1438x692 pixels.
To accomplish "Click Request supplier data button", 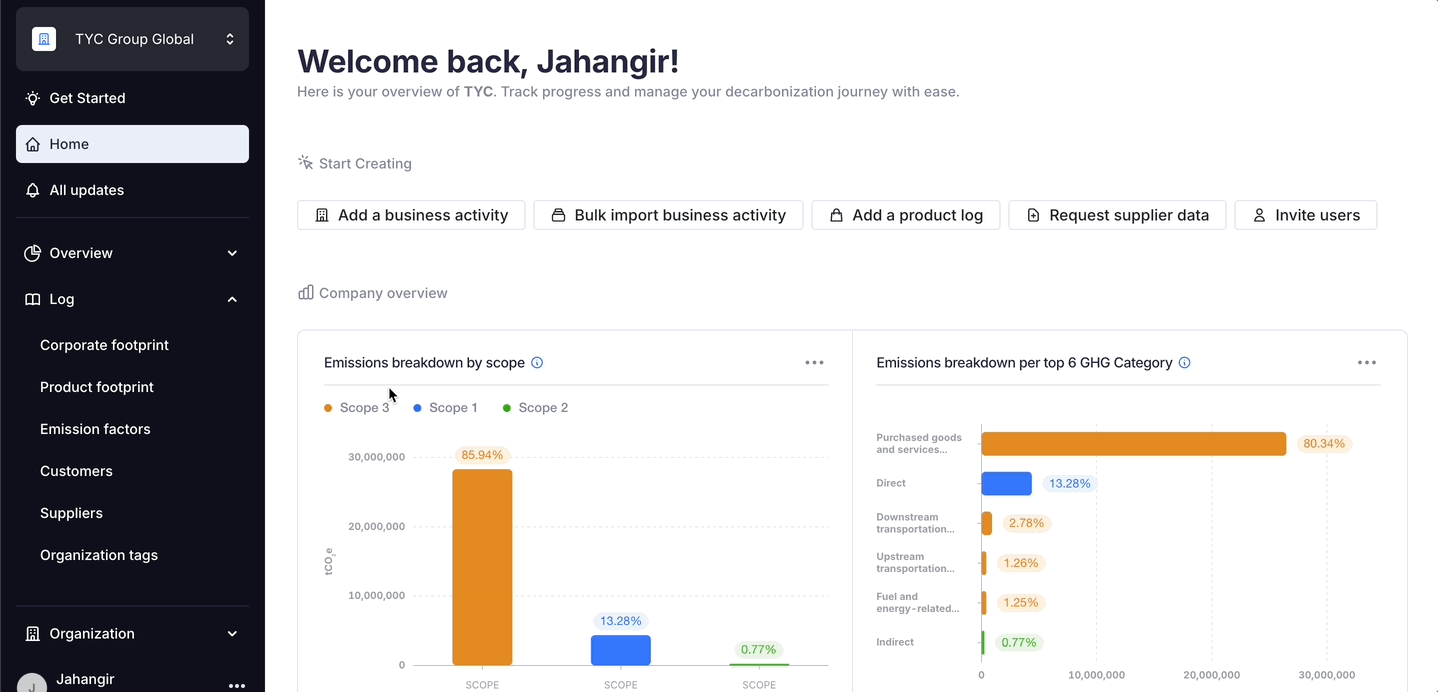I will point(1117,215).
